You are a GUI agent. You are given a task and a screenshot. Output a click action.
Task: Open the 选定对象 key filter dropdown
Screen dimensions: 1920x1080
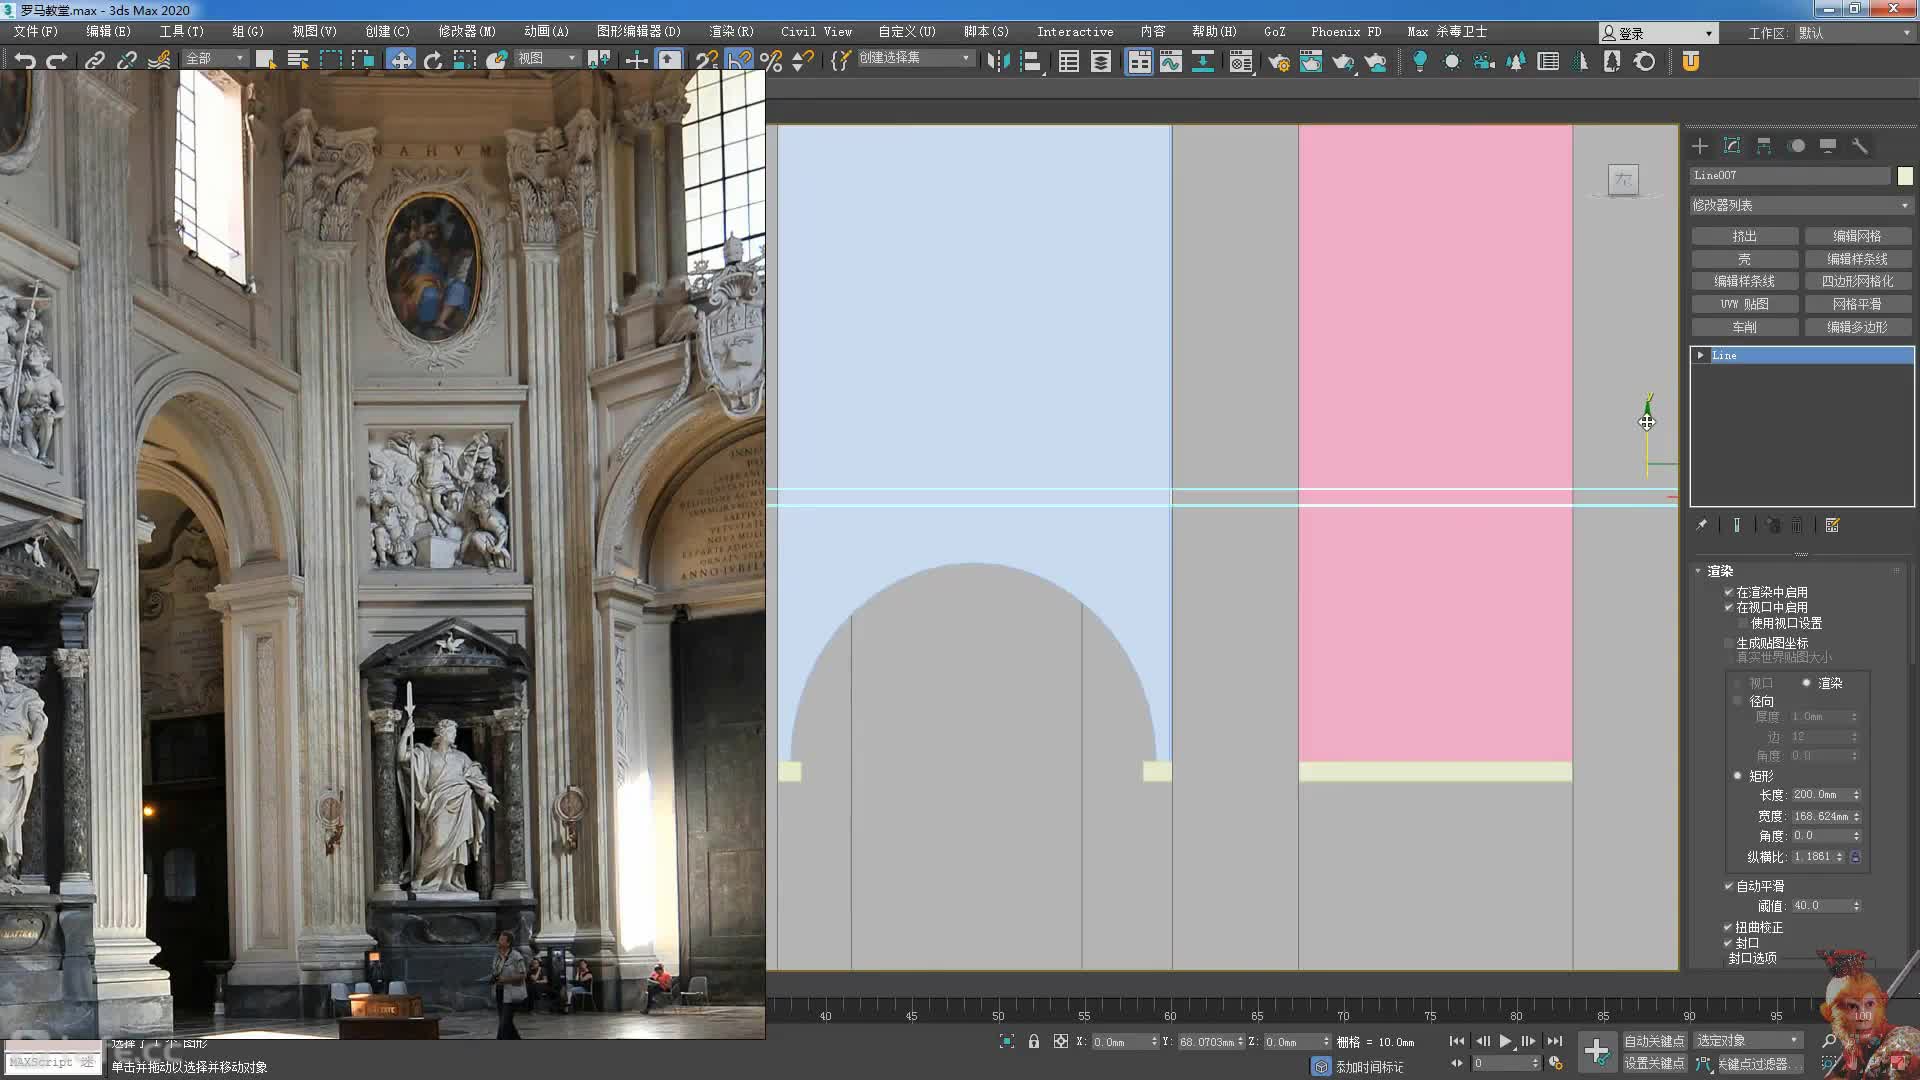[x=1747, y=1041]
